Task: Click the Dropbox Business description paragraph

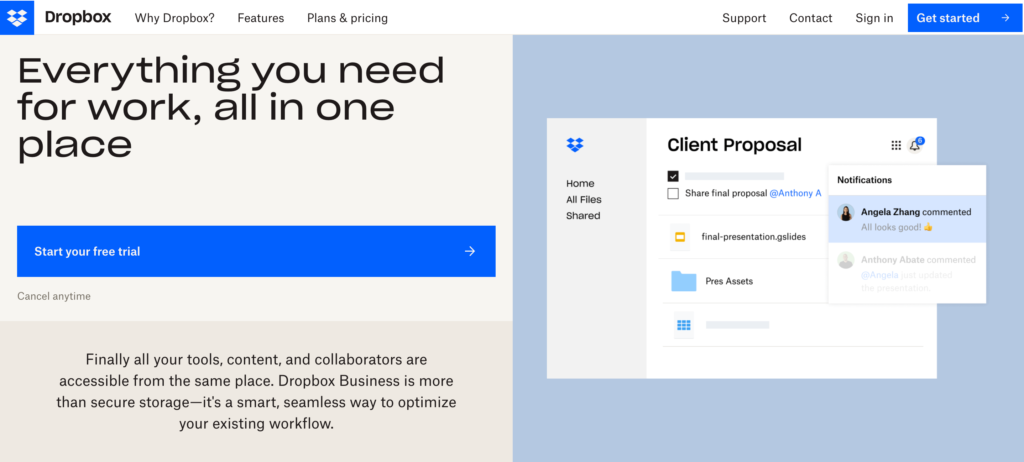Action: (256, 392)
